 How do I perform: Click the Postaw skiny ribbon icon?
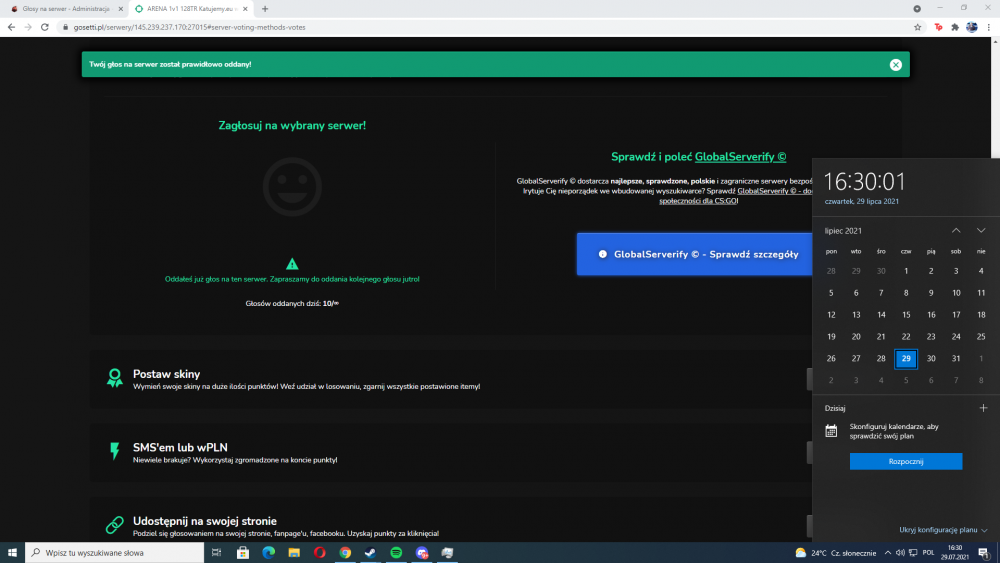coord(115,378)
